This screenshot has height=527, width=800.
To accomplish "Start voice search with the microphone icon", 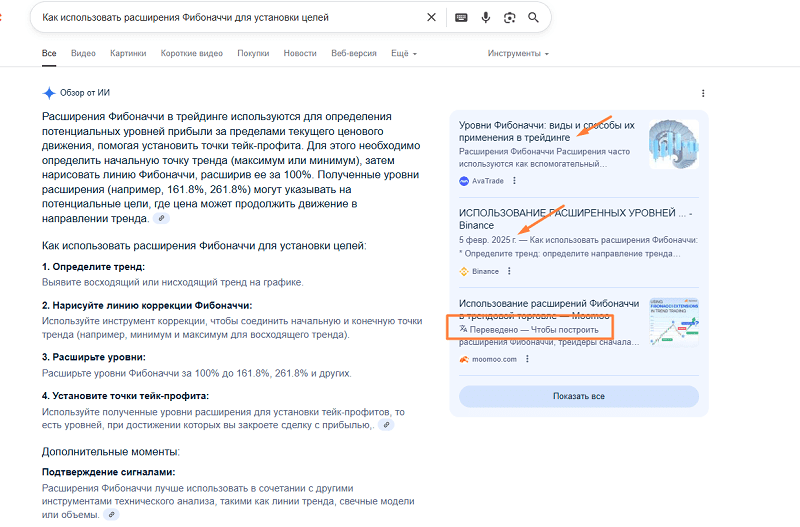I will point(486,17).
